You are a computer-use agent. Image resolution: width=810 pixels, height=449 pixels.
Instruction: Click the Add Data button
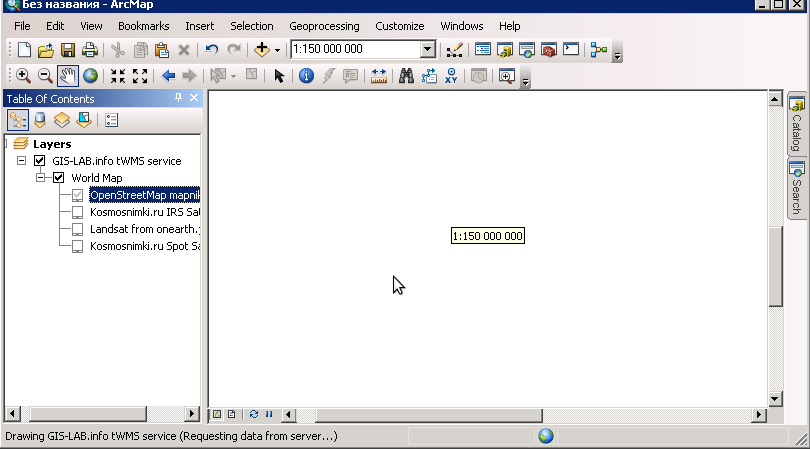[261, 50]
